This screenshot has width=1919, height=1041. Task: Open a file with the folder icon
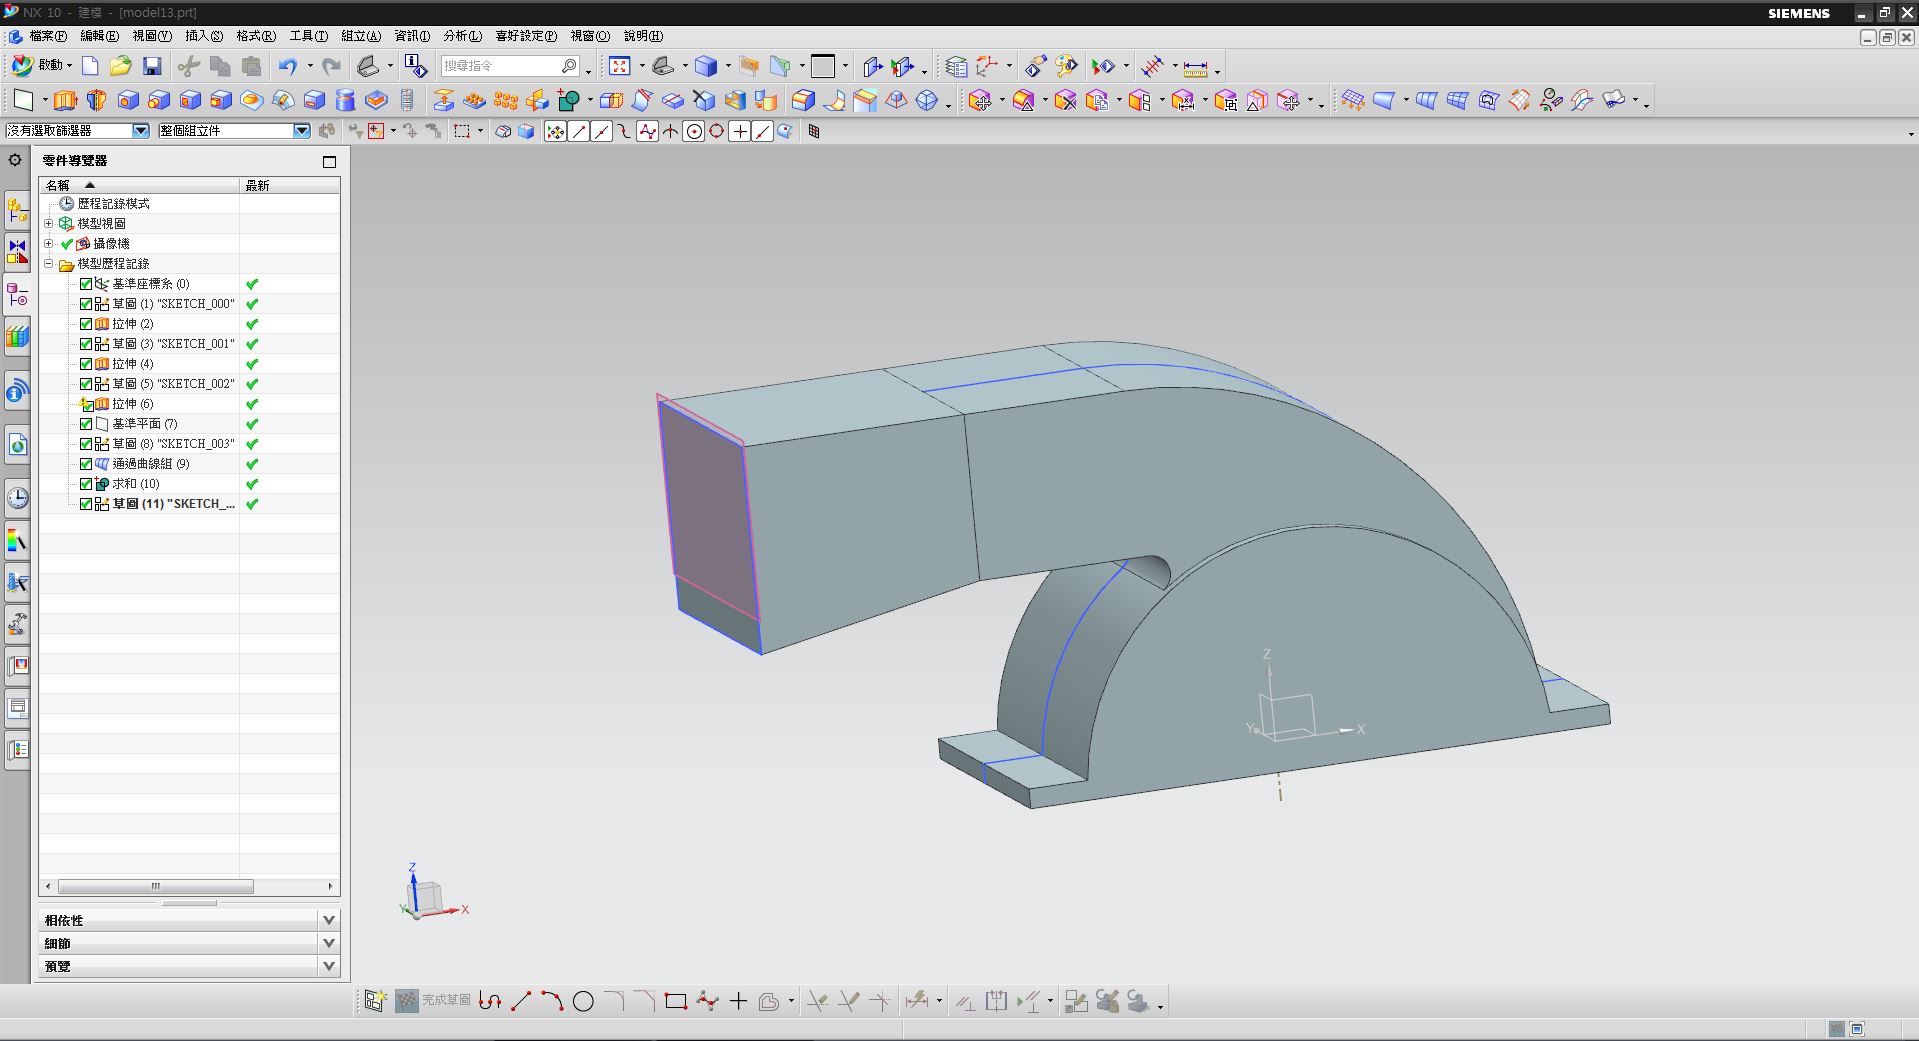pyautogui.click(x=121, y=66)
